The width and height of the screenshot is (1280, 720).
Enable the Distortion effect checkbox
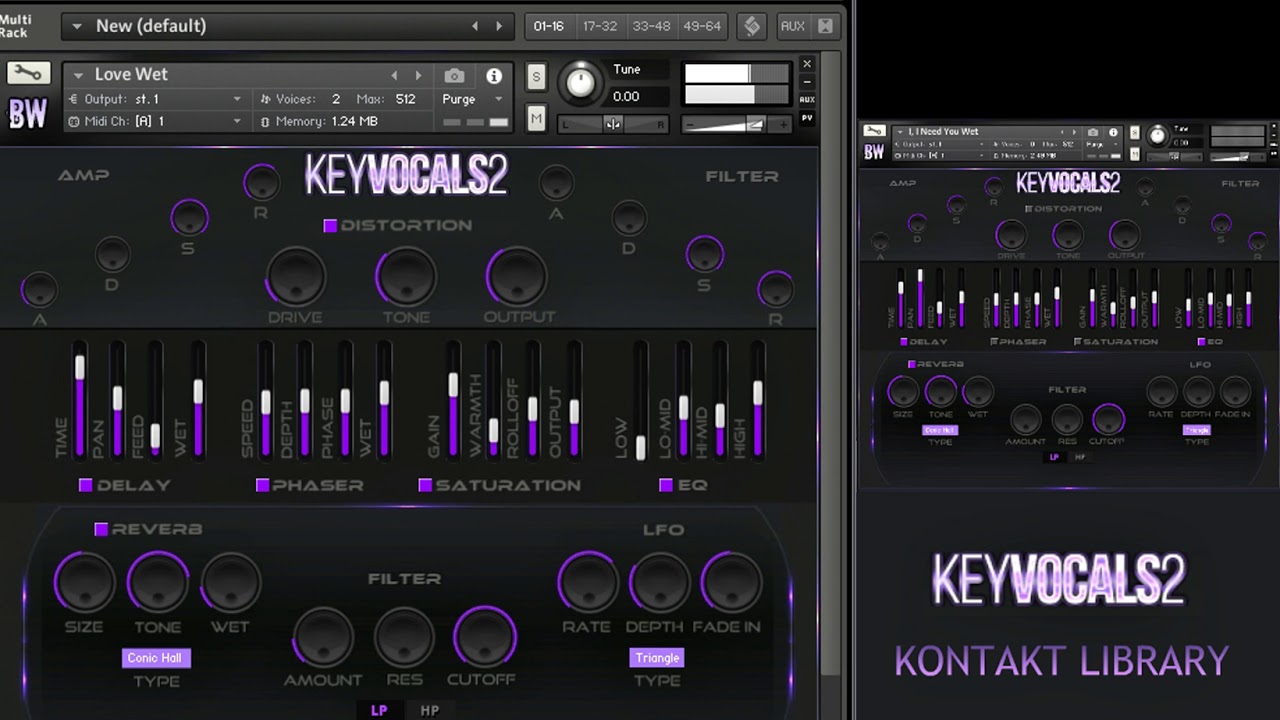331,226
